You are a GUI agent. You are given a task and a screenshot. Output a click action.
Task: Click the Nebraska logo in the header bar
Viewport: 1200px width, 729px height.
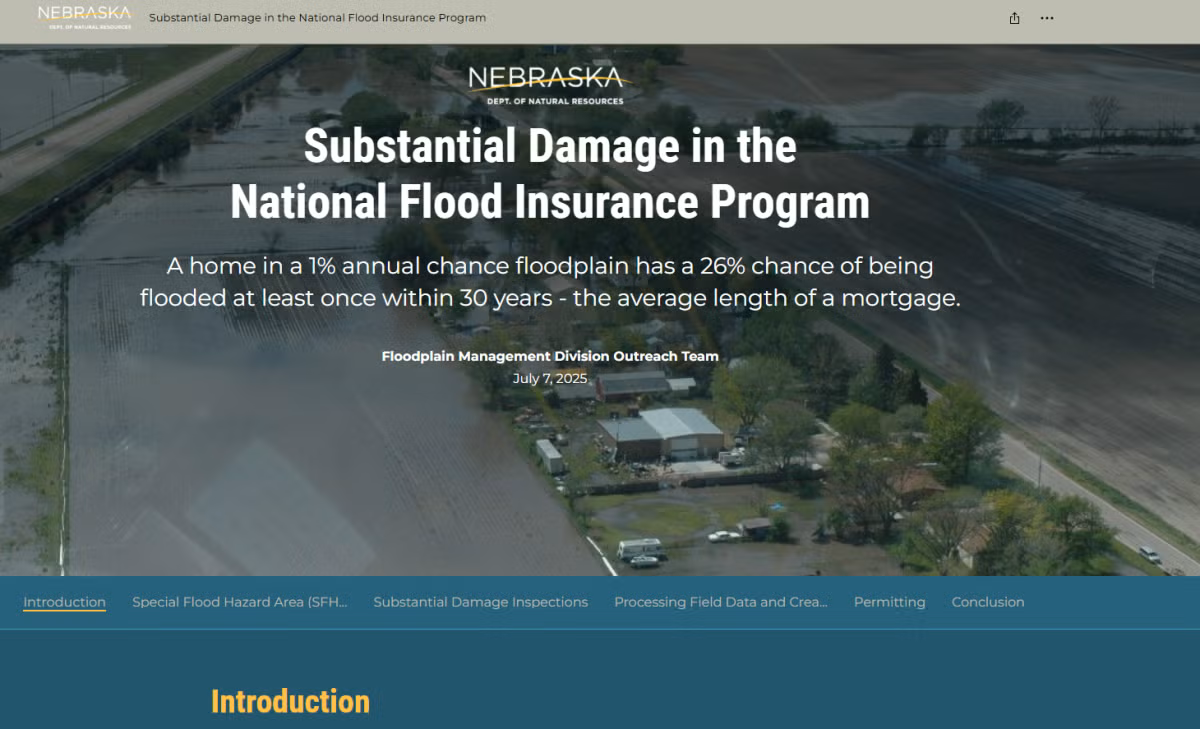pos(84,17)
